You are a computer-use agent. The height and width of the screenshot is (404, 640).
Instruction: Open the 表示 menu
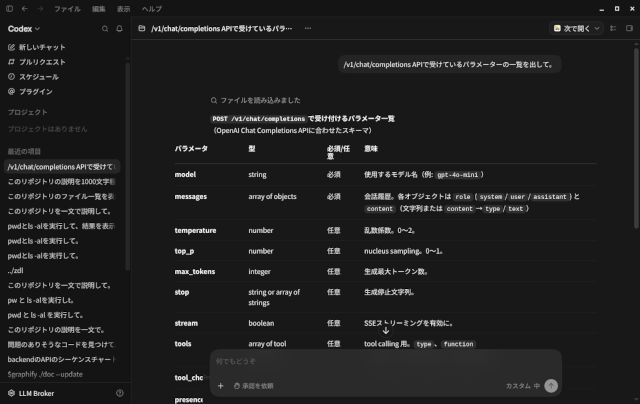123,9
